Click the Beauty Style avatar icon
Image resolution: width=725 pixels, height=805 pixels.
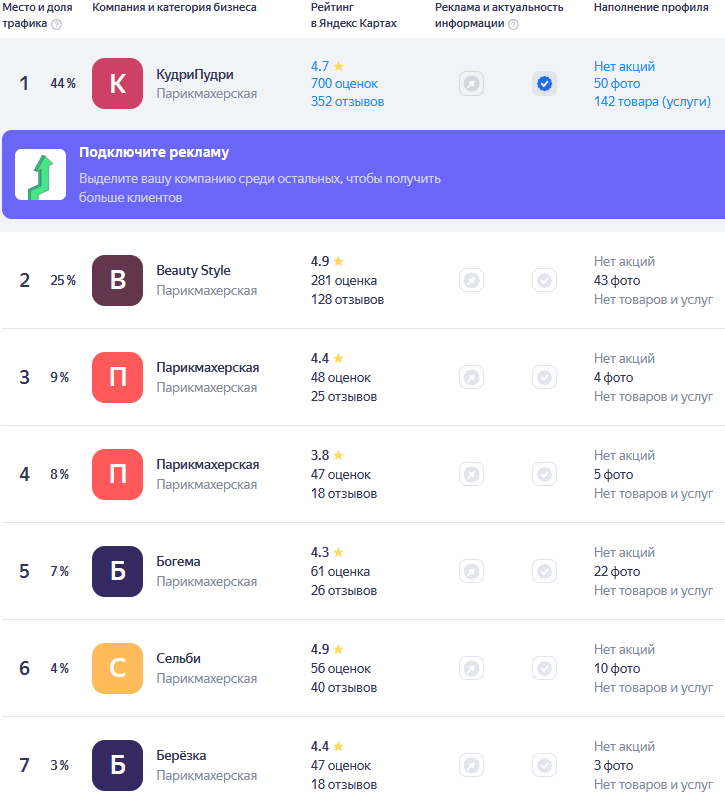(117, 280)
